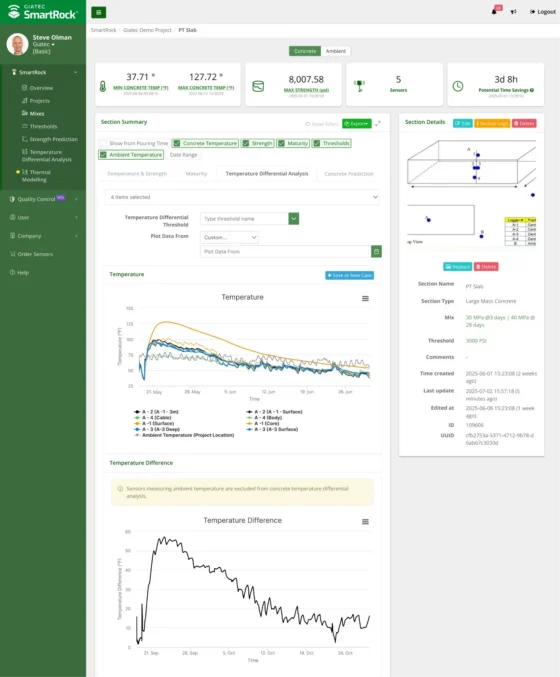Uncheck Maturity filter checkbox
This screenshot has width=560, height=677.
pyautogui.click(x=282, y=143)
